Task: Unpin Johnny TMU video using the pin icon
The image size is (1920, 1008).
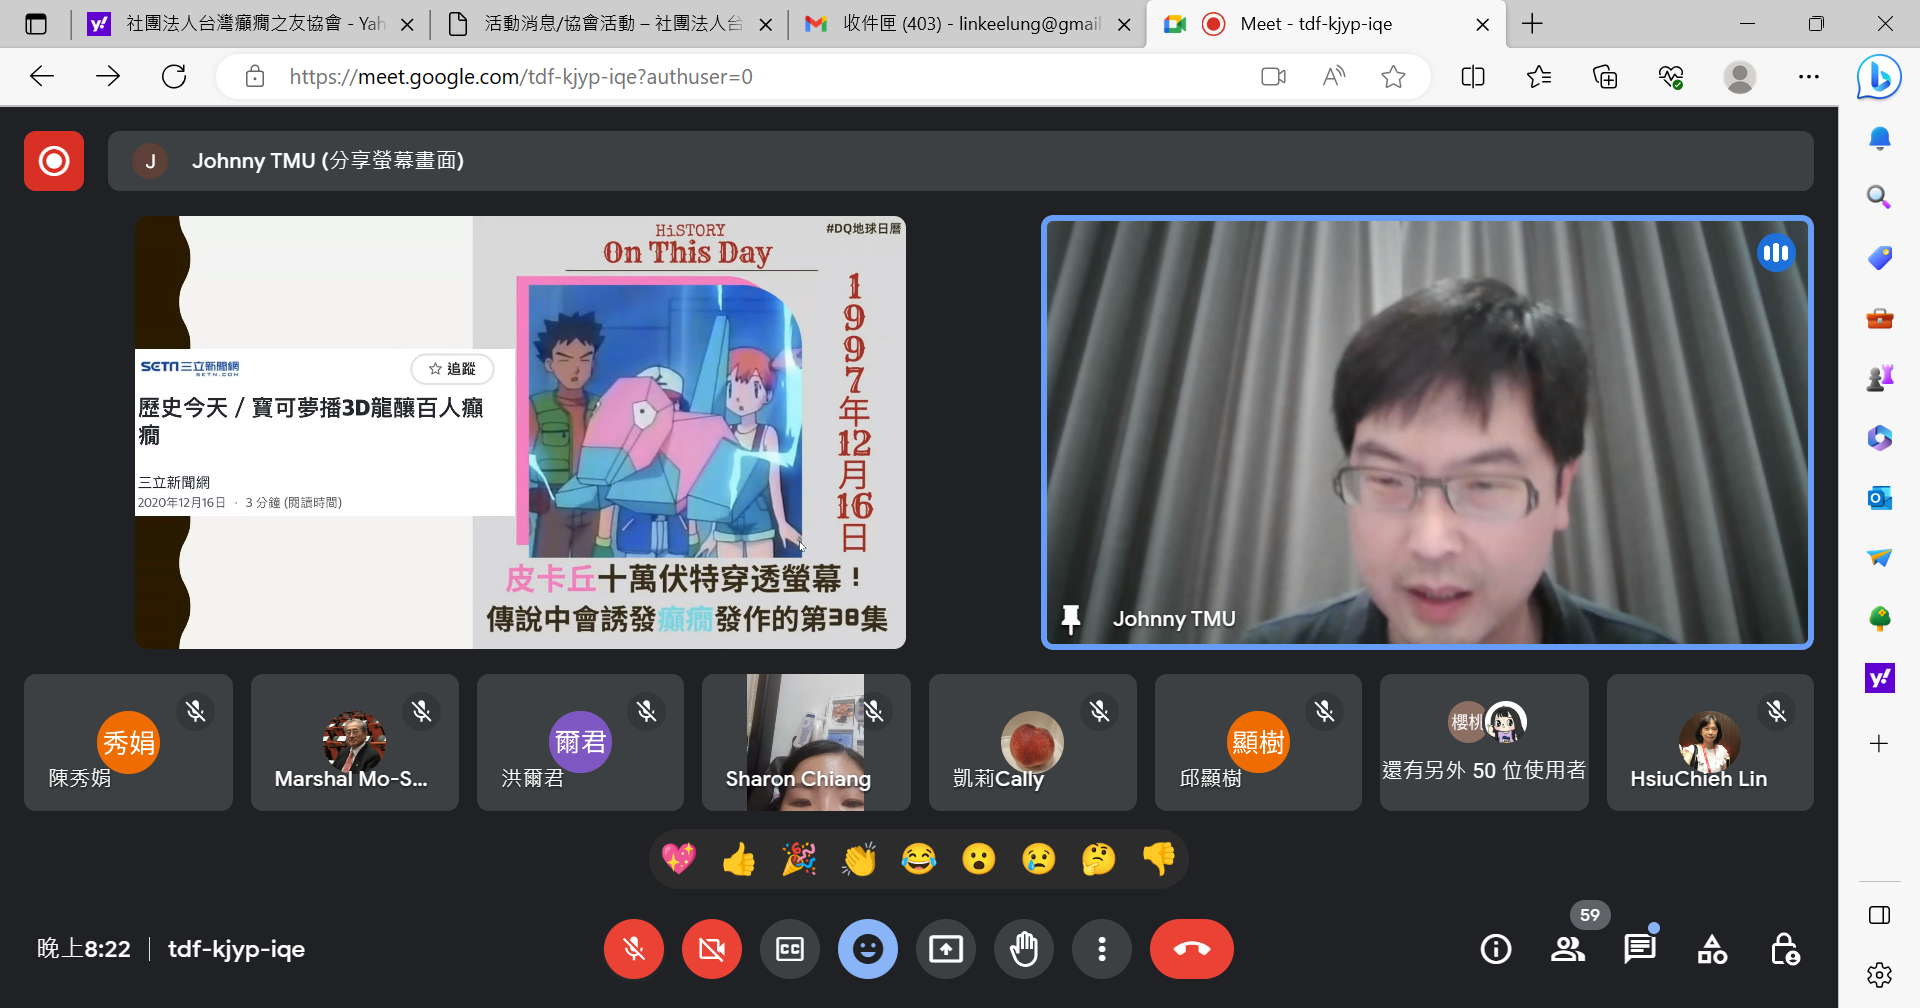Action: (x=1071, y=619)
